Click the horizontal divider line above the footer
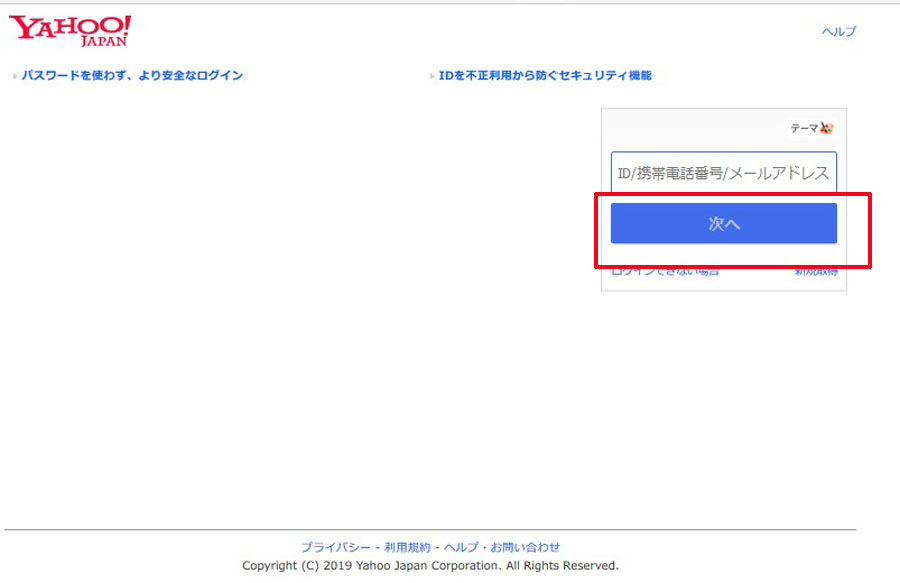The image size is (900, 583). point(430,529)
